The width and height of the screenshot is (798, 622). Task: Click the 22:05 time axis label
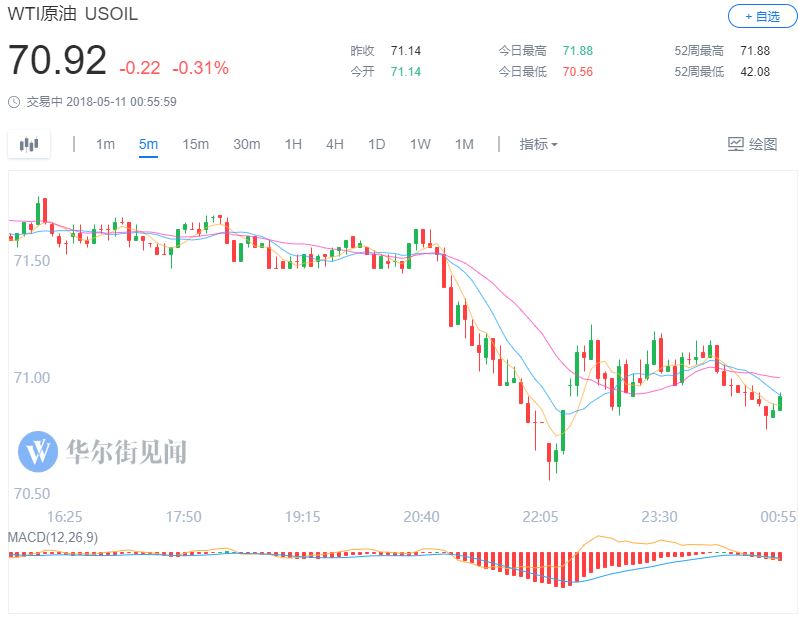(x=540, y=517)
